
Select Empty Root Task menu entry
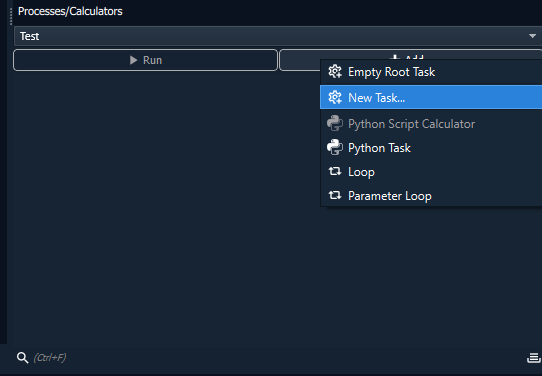point(431,72)
